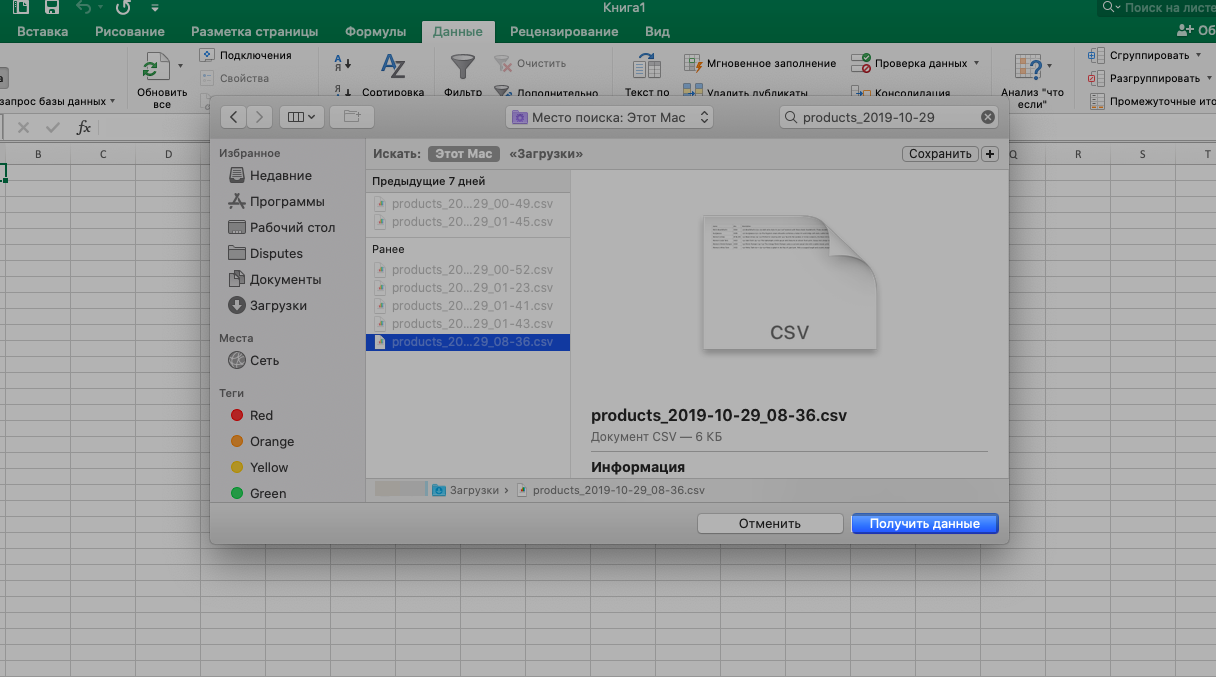Expand the Обновить все dropdown arrow

(180, 66)
